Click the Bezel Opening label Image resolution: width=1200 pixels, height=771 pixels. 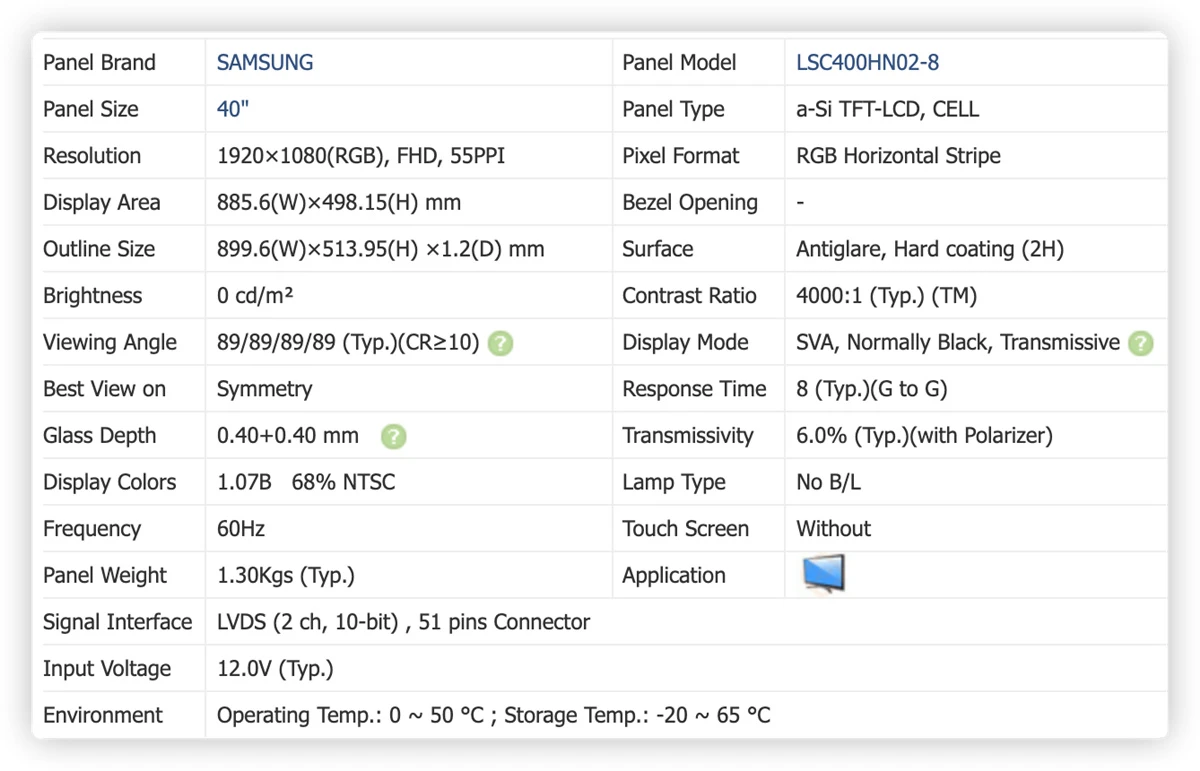[690, 202]
